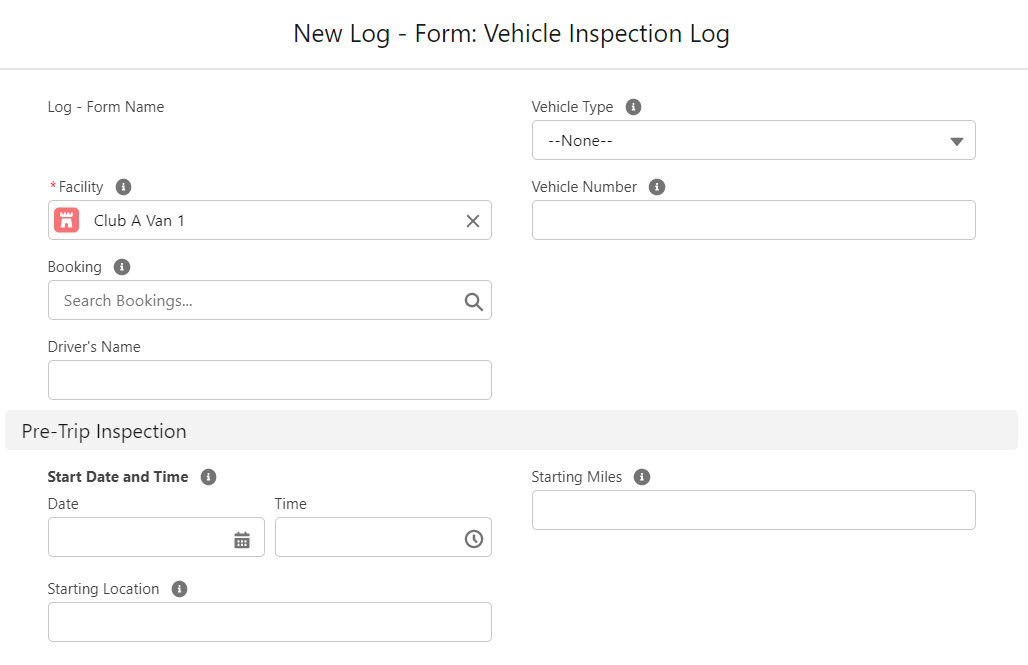Screen dimensions: 1028x665
Task: Click the Starting Location input field
Action: pos(270,622)
